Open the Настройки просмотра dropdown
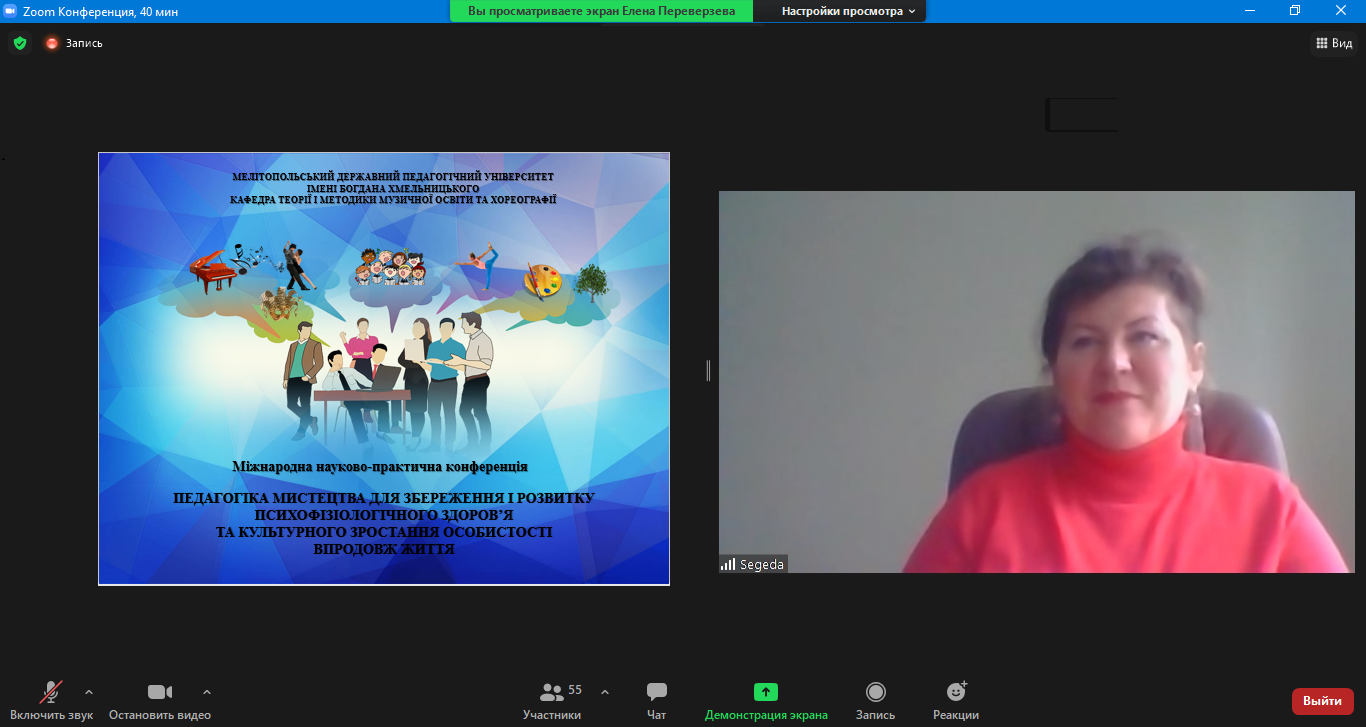The height and width of the screenshot is (727, 1366). [x=848, y=11]
